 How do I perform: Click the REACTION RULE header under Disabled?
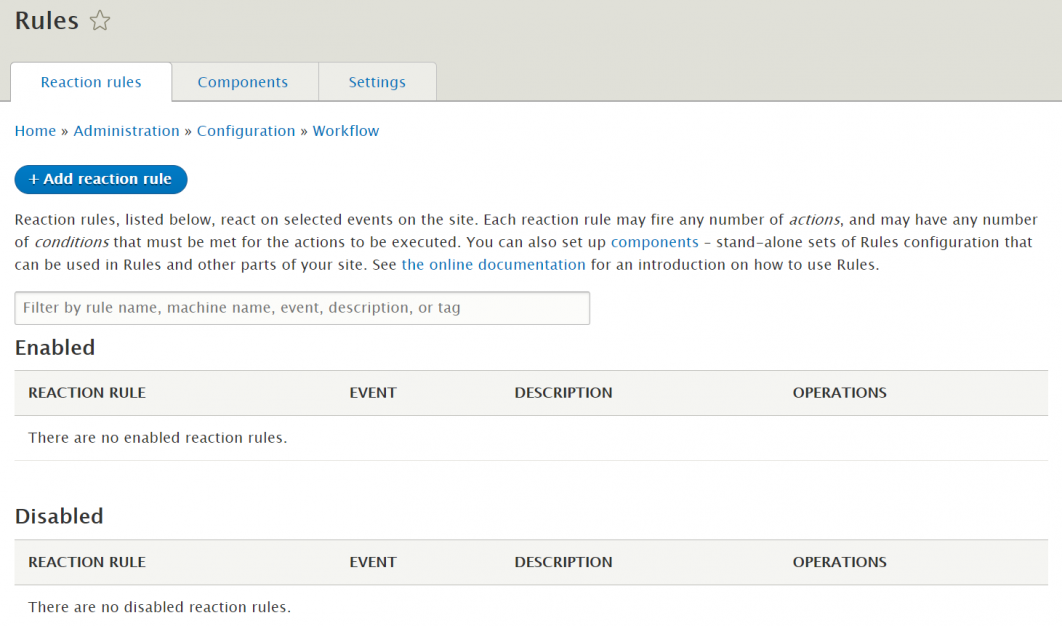point(86,562)
